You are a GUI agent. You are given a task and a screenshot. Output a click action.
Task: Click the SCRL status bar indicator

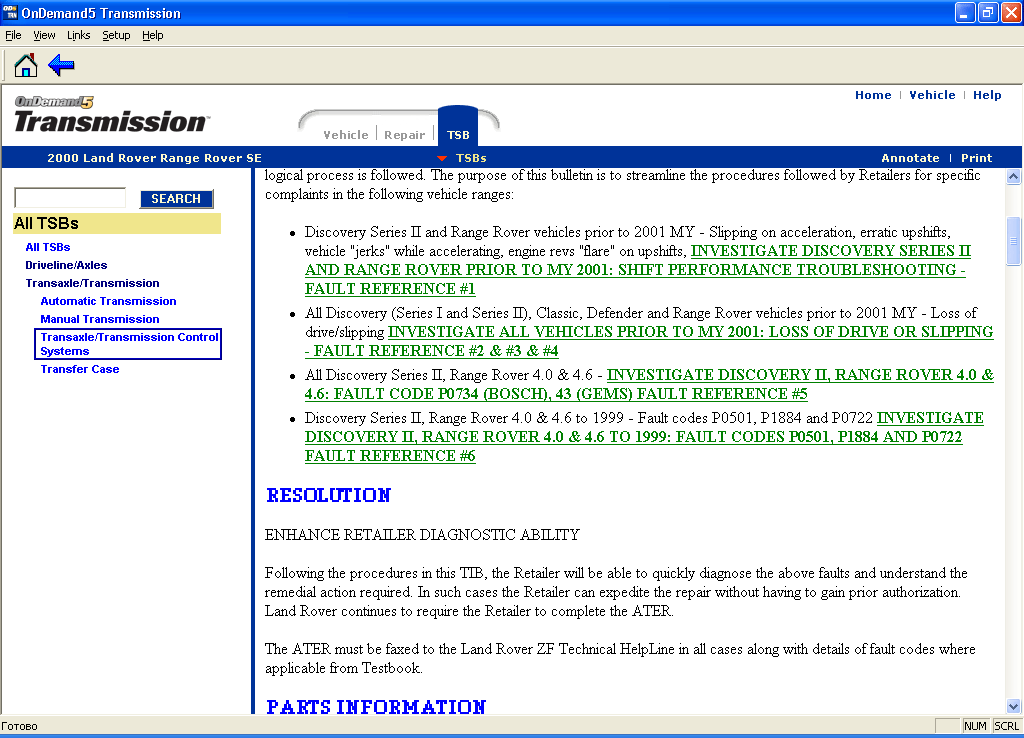pos(1006,726)
